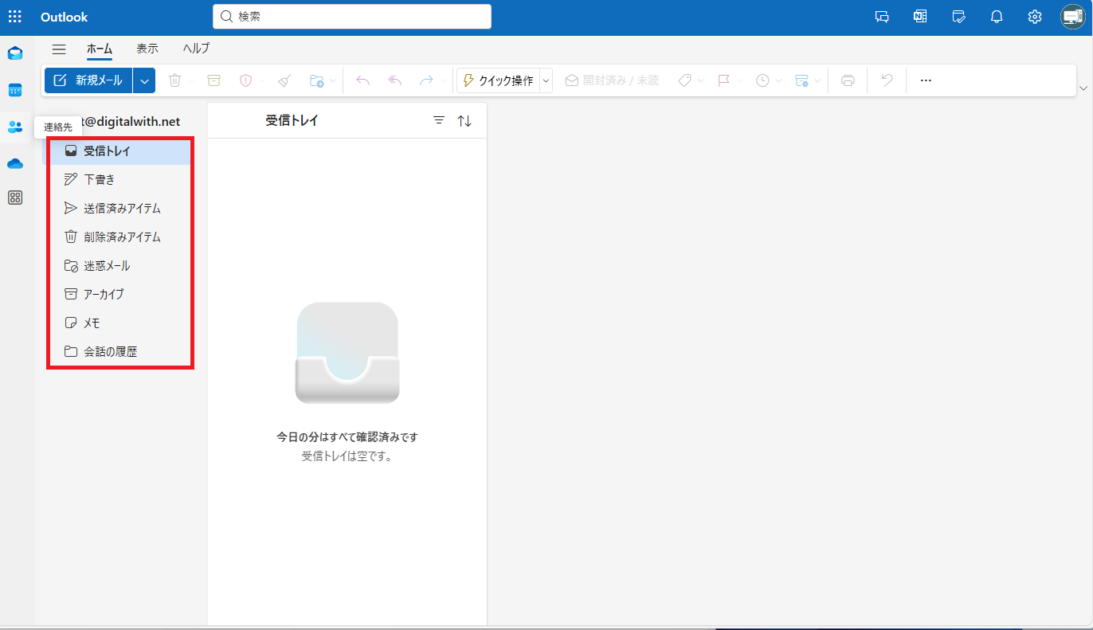
Task: Click the reply all icon
Action: click(x=395, y=81)
